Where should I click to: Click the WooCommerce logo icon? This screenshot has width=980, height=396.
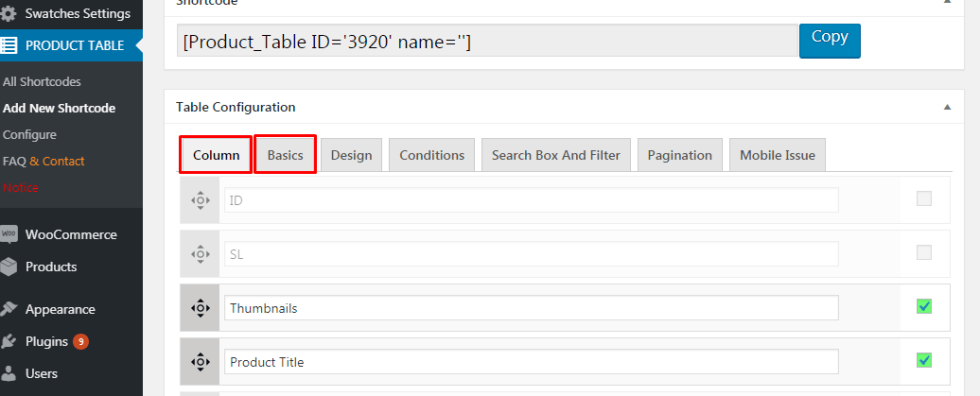point(8,235)
